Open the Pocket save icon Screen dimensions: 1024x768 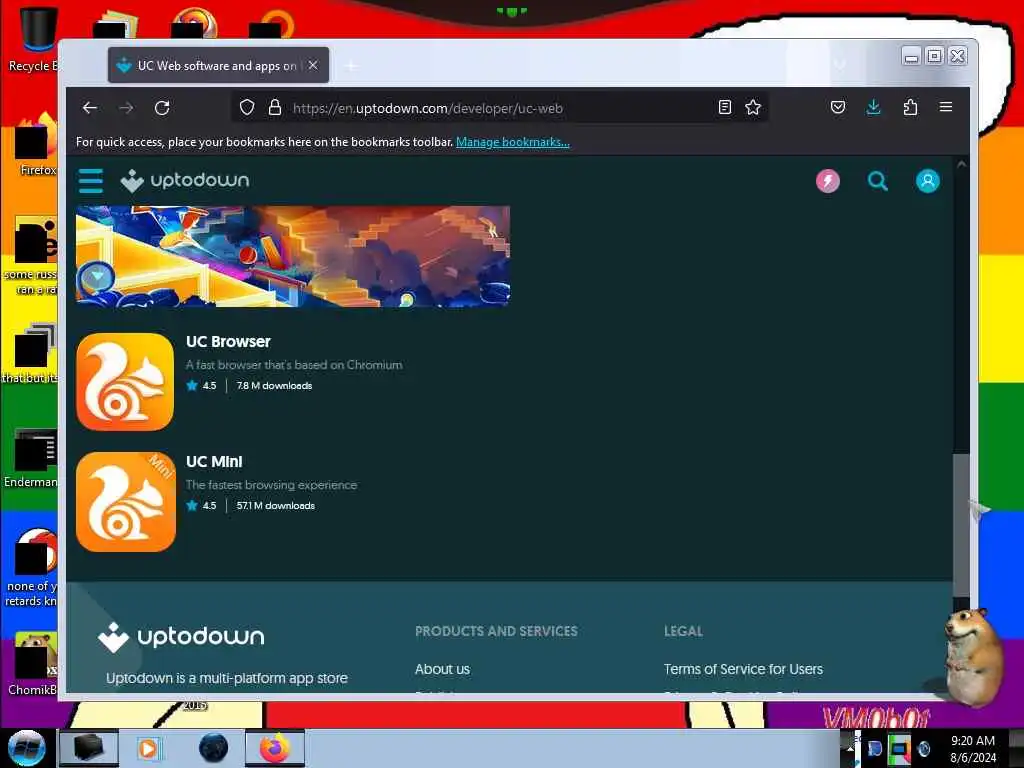point(838,107)
